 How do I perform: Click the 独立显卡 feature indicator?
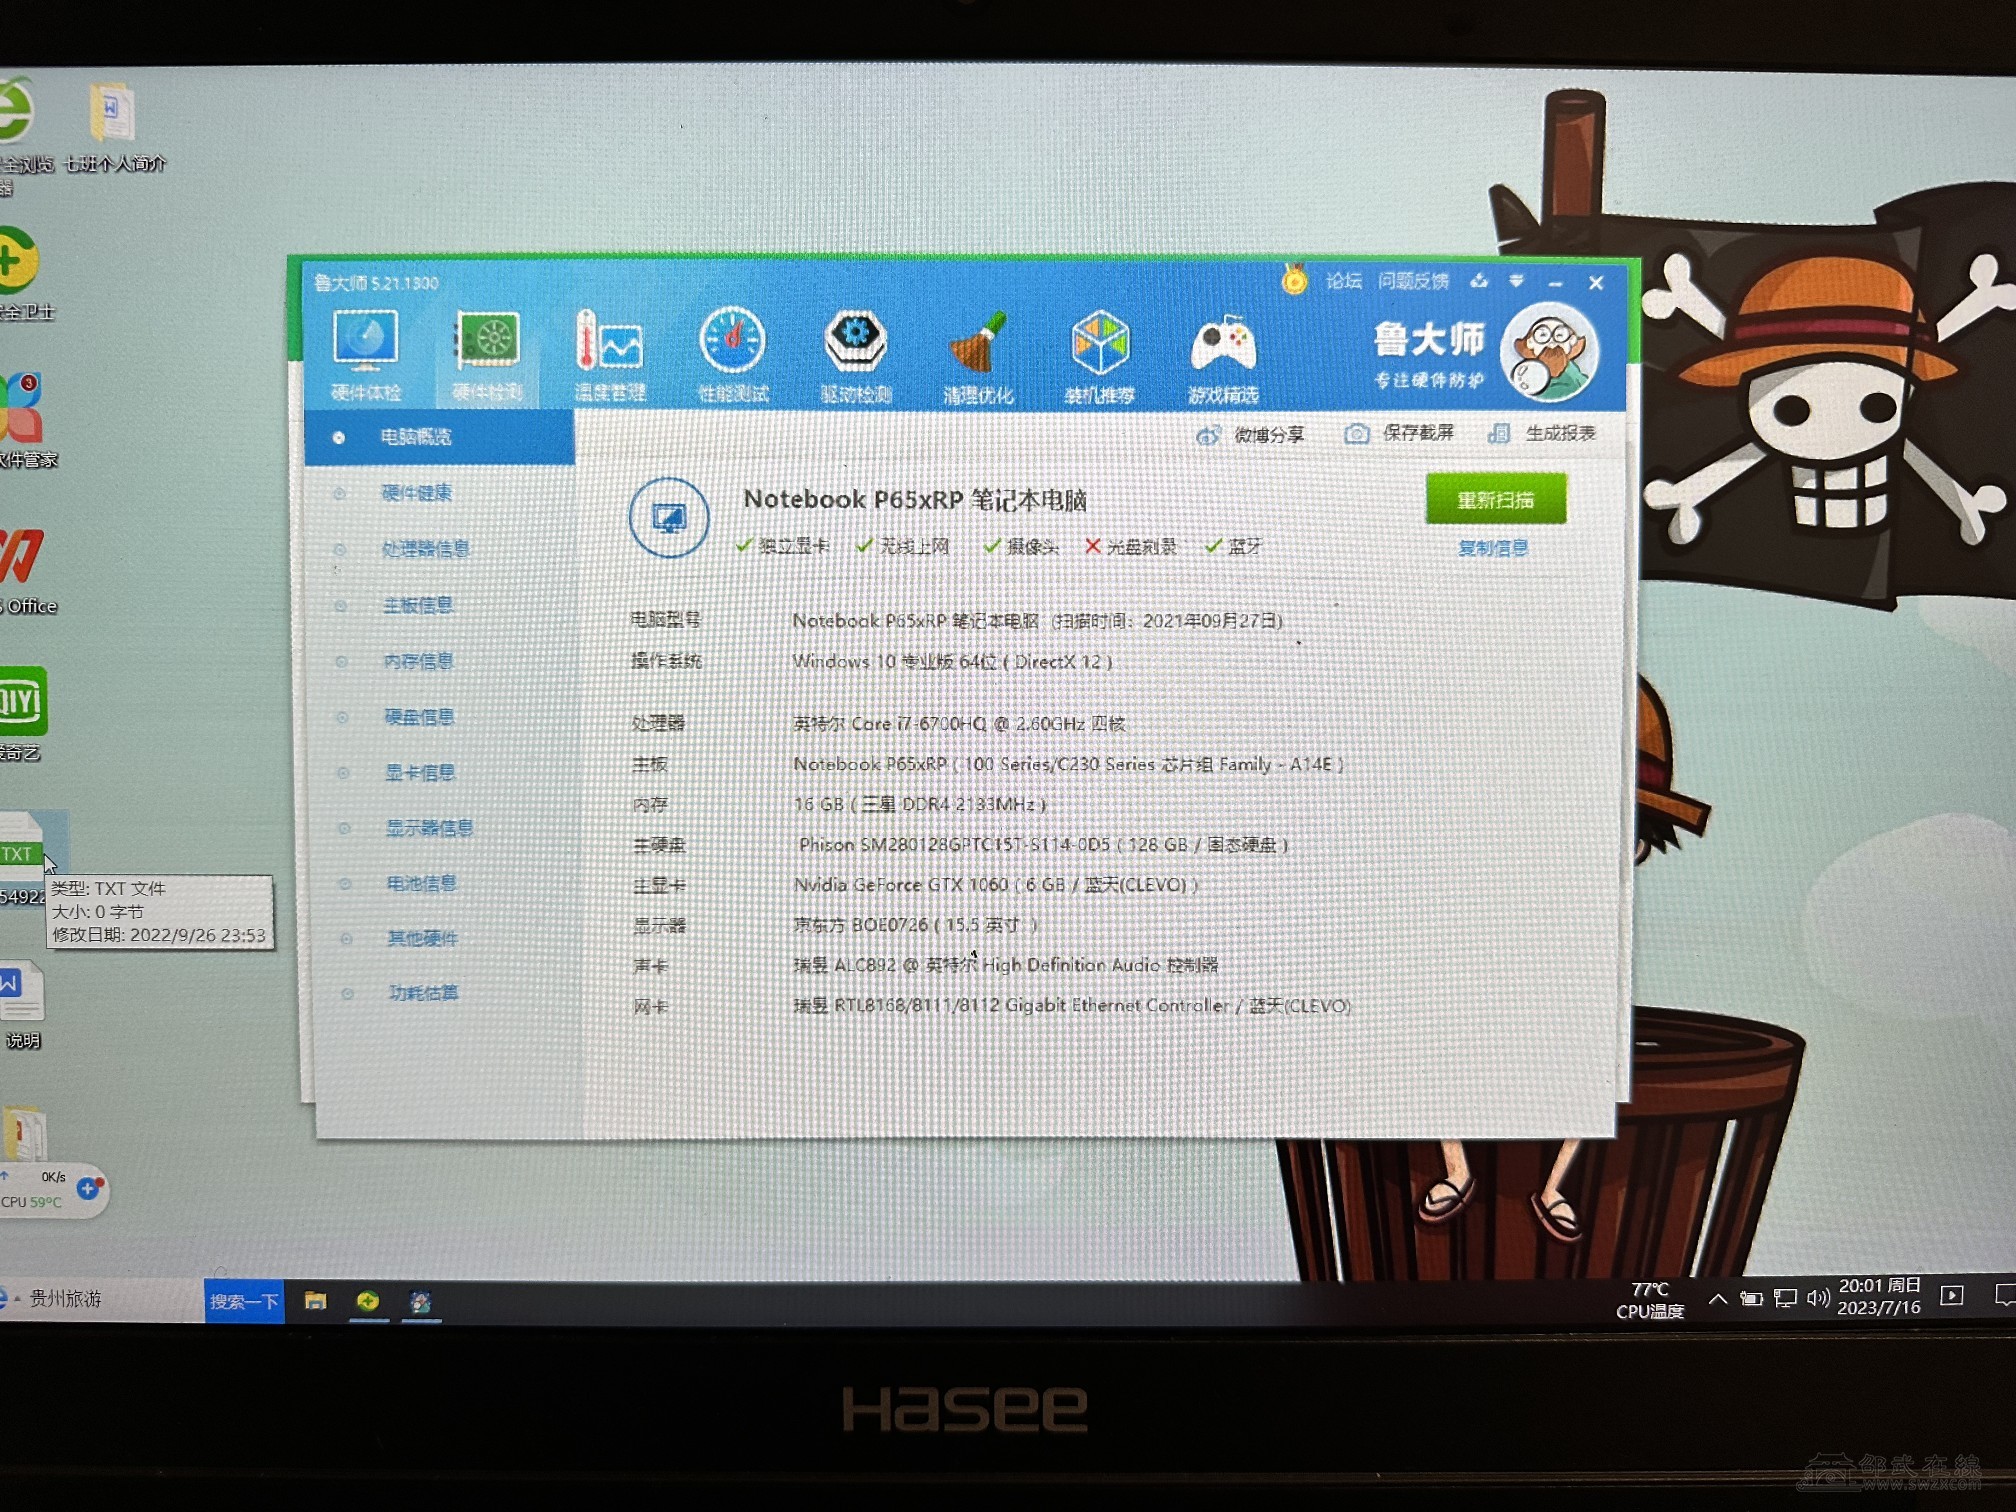[782, 546]
